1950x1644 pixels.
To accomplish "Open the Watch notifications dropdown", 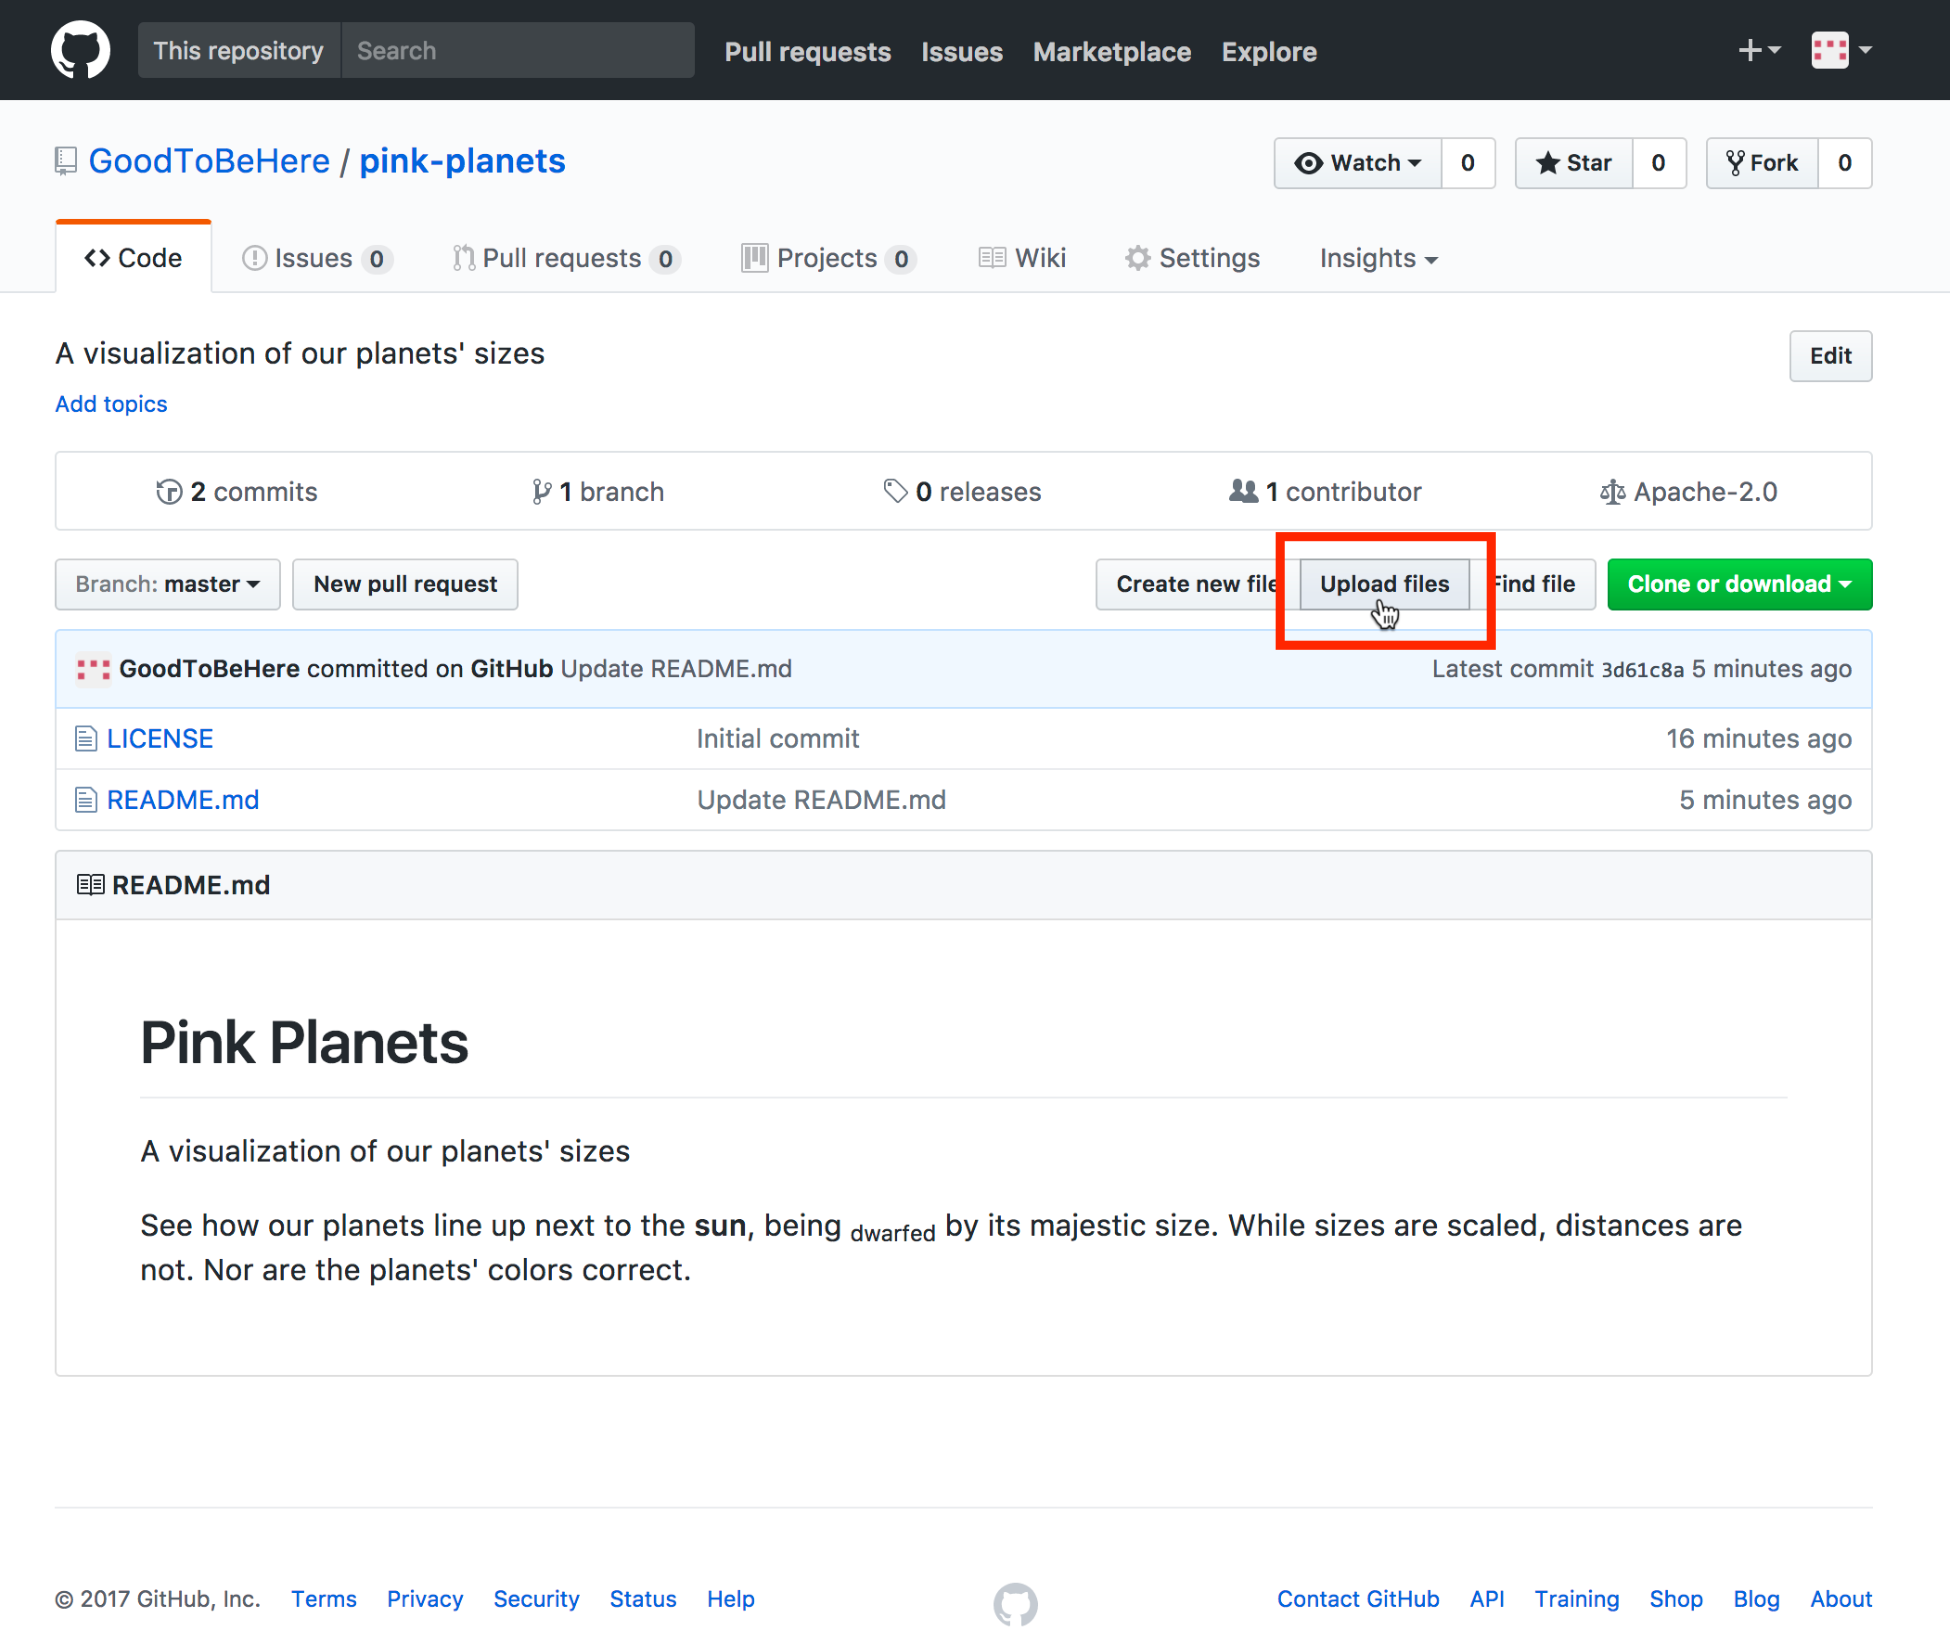I will pos(1358,163).
